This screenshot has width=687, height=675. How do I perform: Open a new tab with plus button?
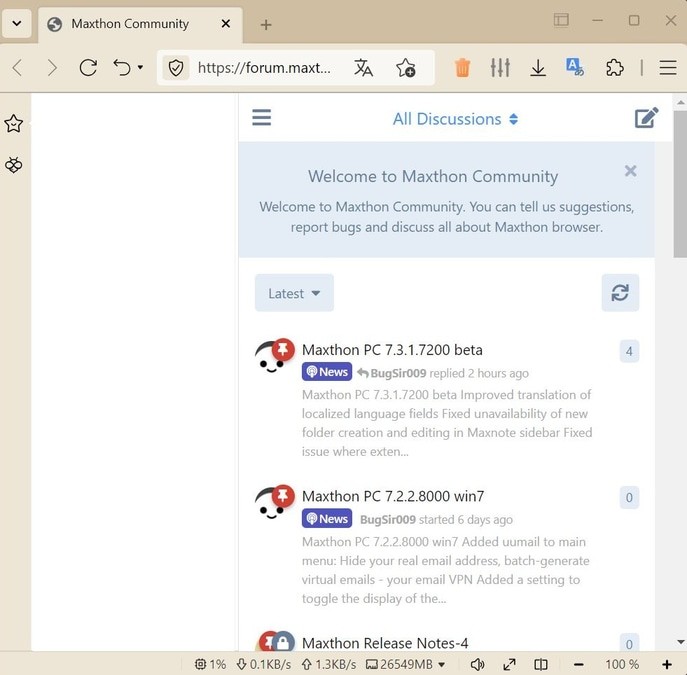(266, 25)
